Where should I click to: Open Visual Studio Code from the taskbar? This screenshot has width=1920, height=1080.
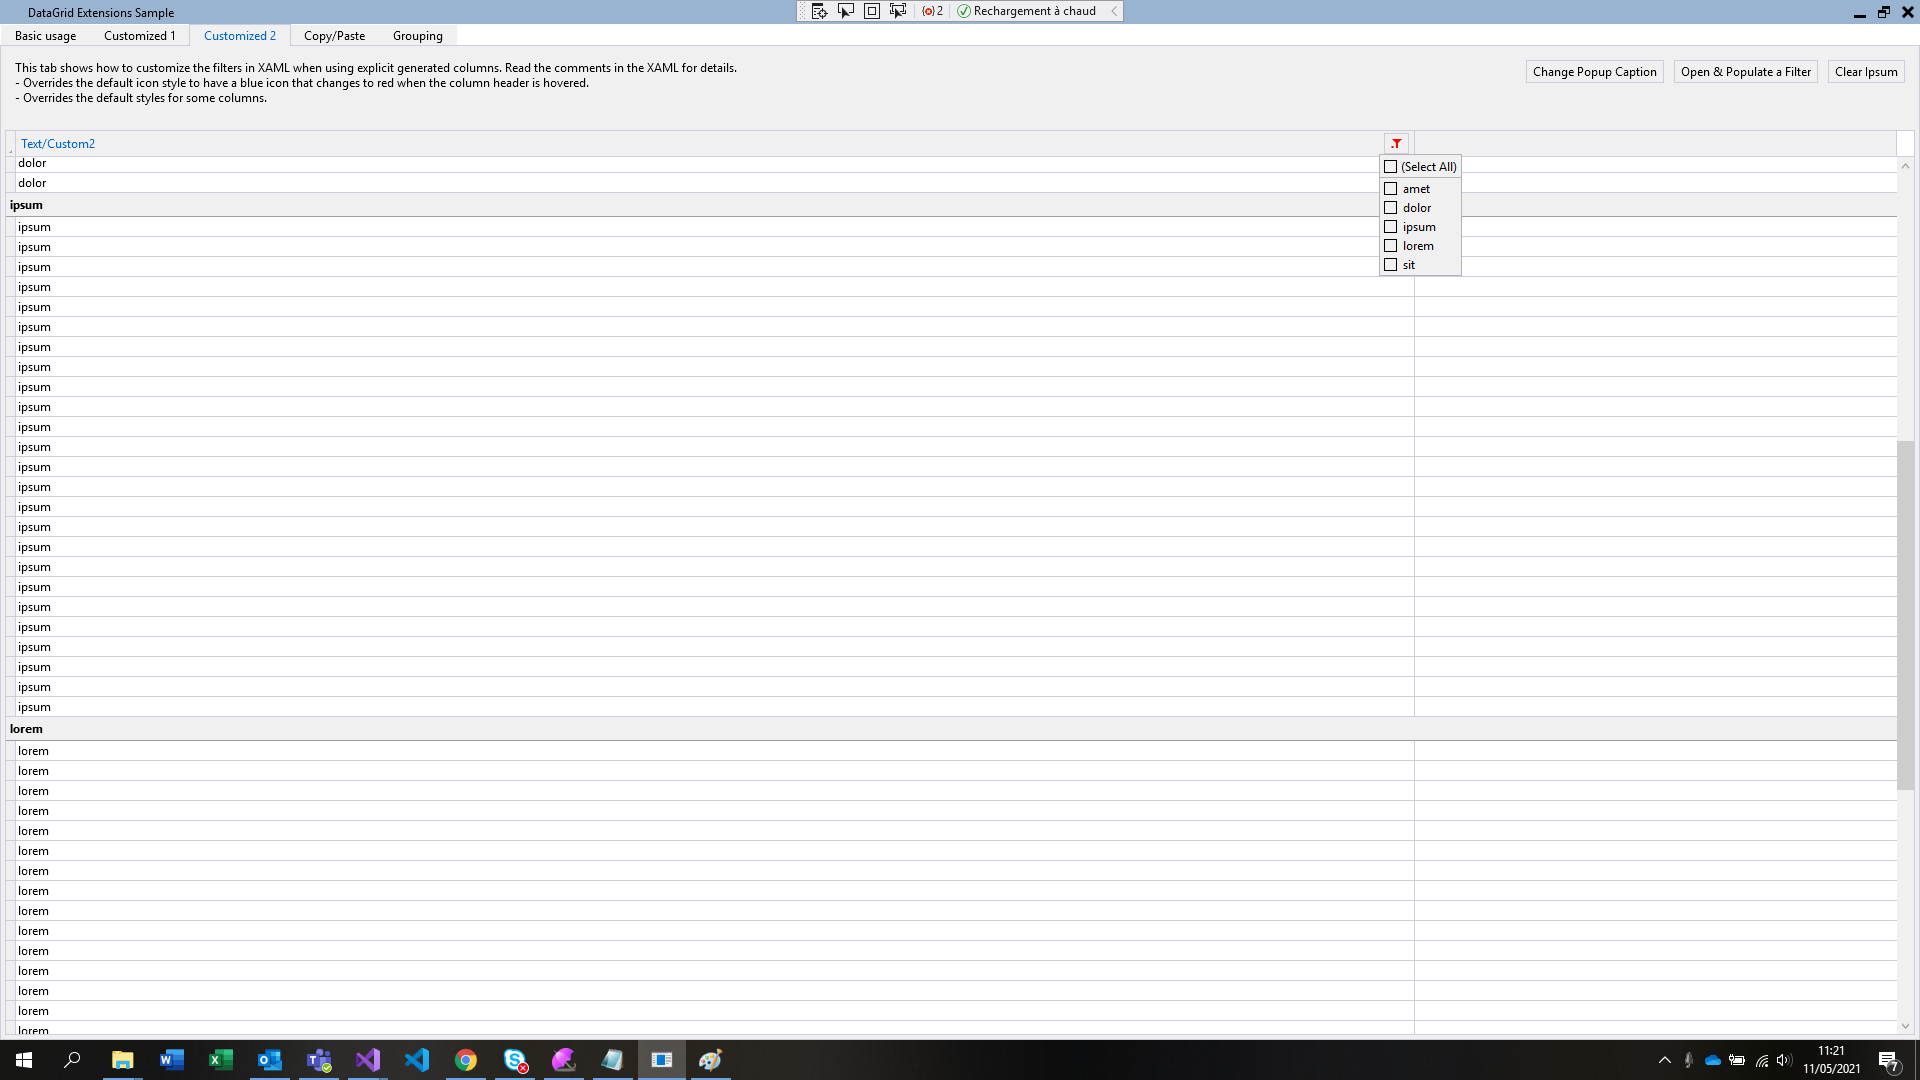coord(417,1060)
